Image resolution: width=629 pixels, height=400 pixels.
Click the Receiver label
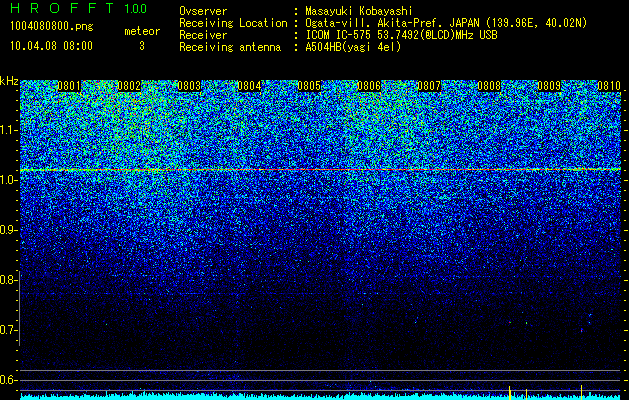pyautogui.click(x=203, y=35)
